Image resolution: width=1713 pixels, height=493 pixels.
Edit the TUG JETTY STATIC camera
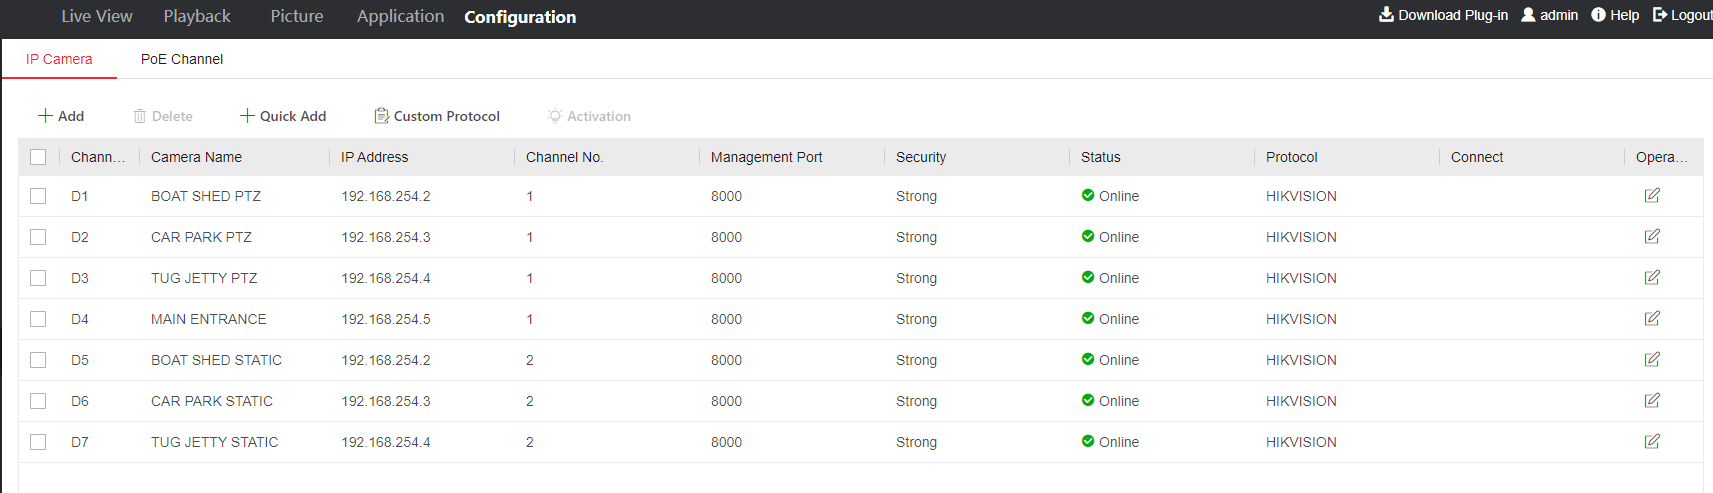(1652, 442)
